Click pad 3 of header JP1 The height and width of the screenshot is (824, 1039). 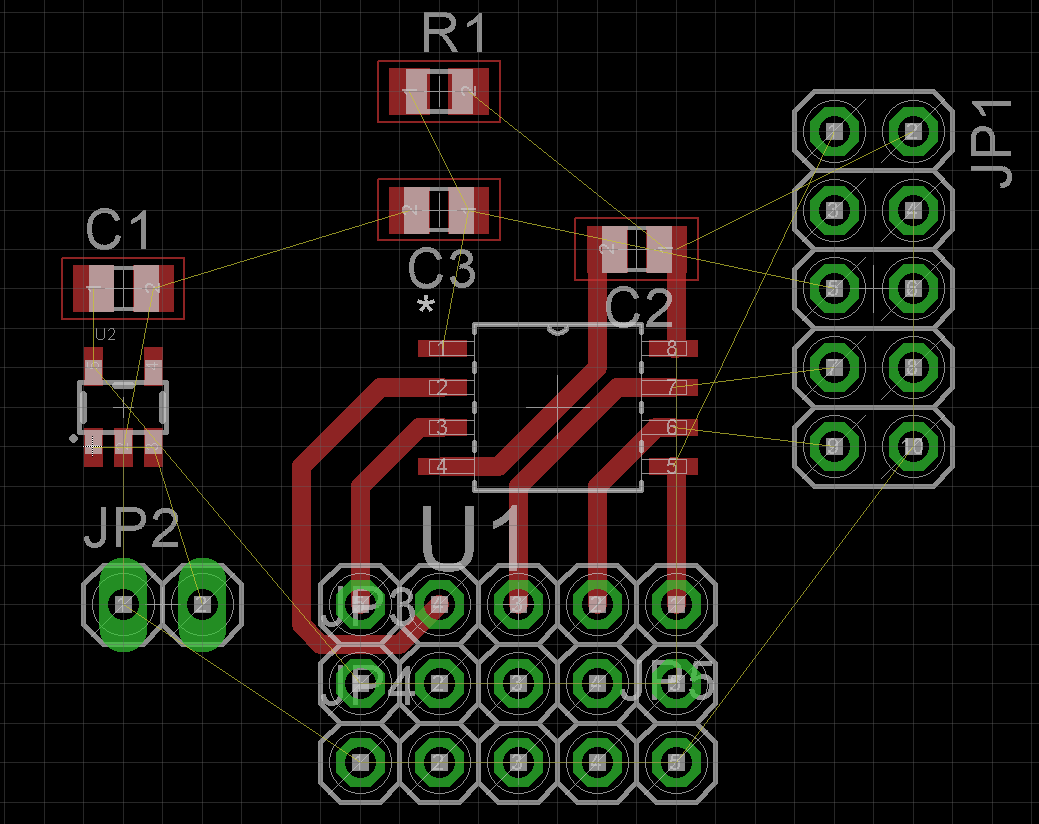coord(834,210)
